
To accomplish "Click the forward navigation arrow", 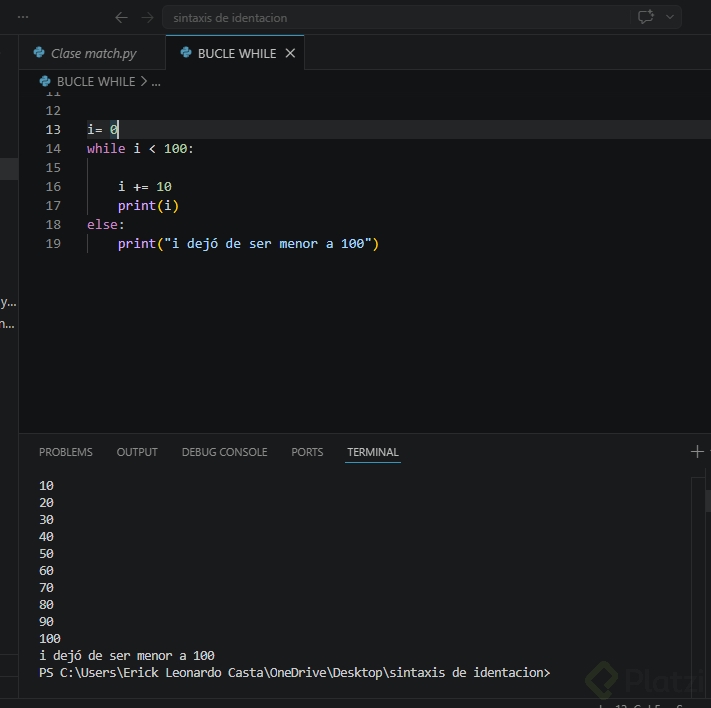I will tap(147, 18).
